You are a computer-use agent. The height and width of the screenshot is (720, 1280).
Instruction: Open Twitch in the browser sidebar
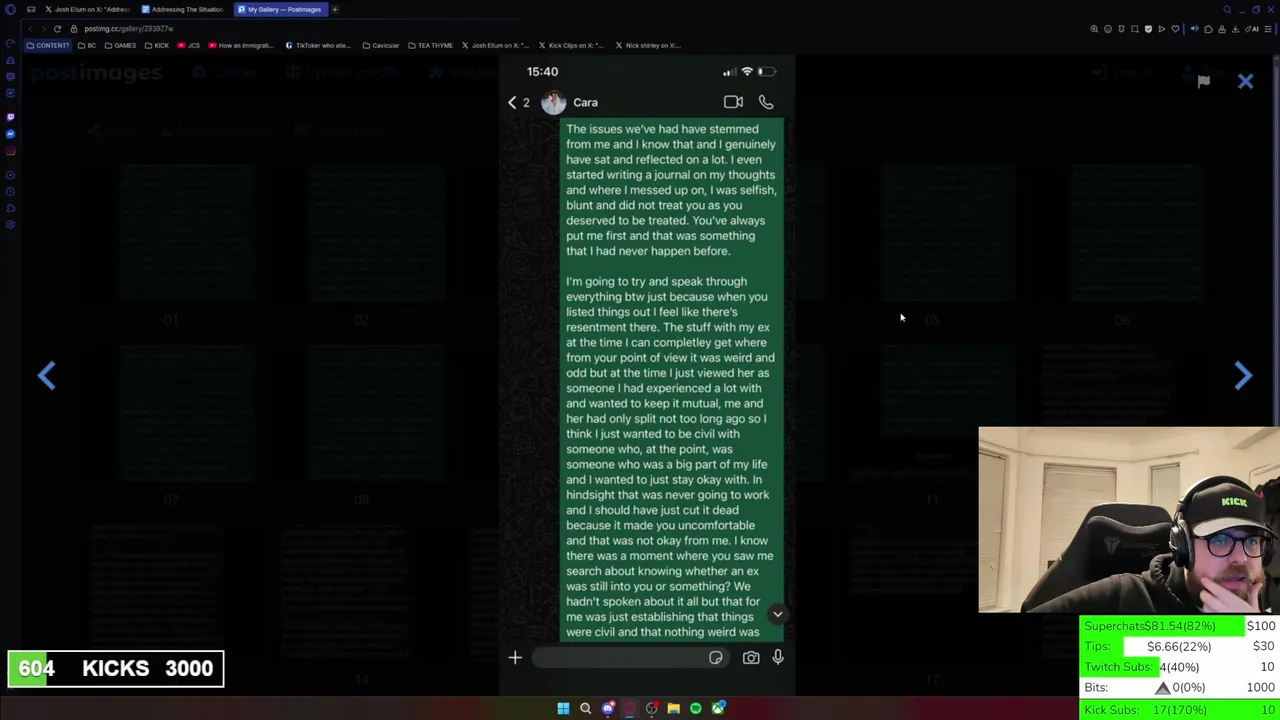[10, 117]
